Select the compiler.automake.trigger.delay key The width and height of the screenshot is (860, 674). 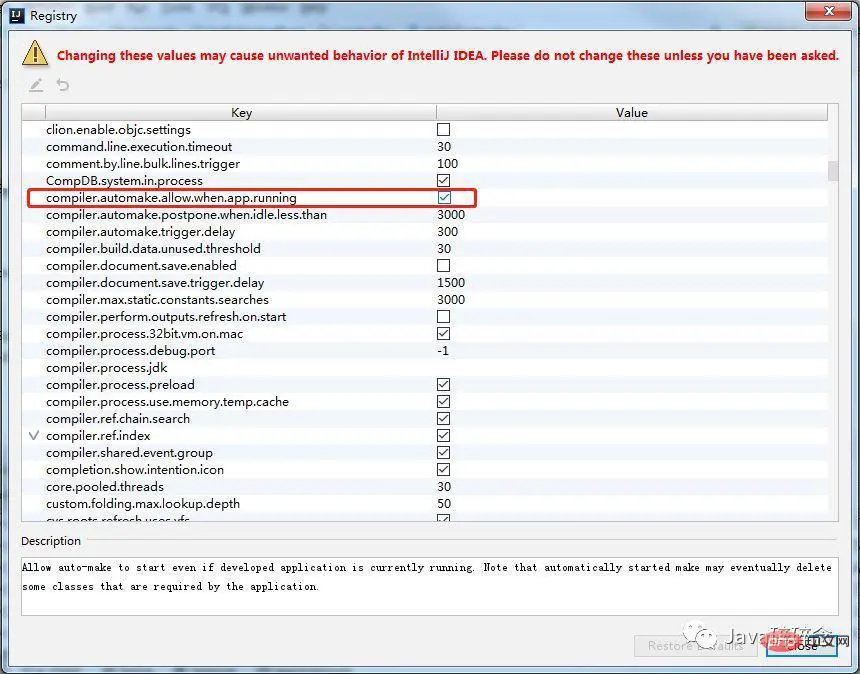(x=140, y=231)
